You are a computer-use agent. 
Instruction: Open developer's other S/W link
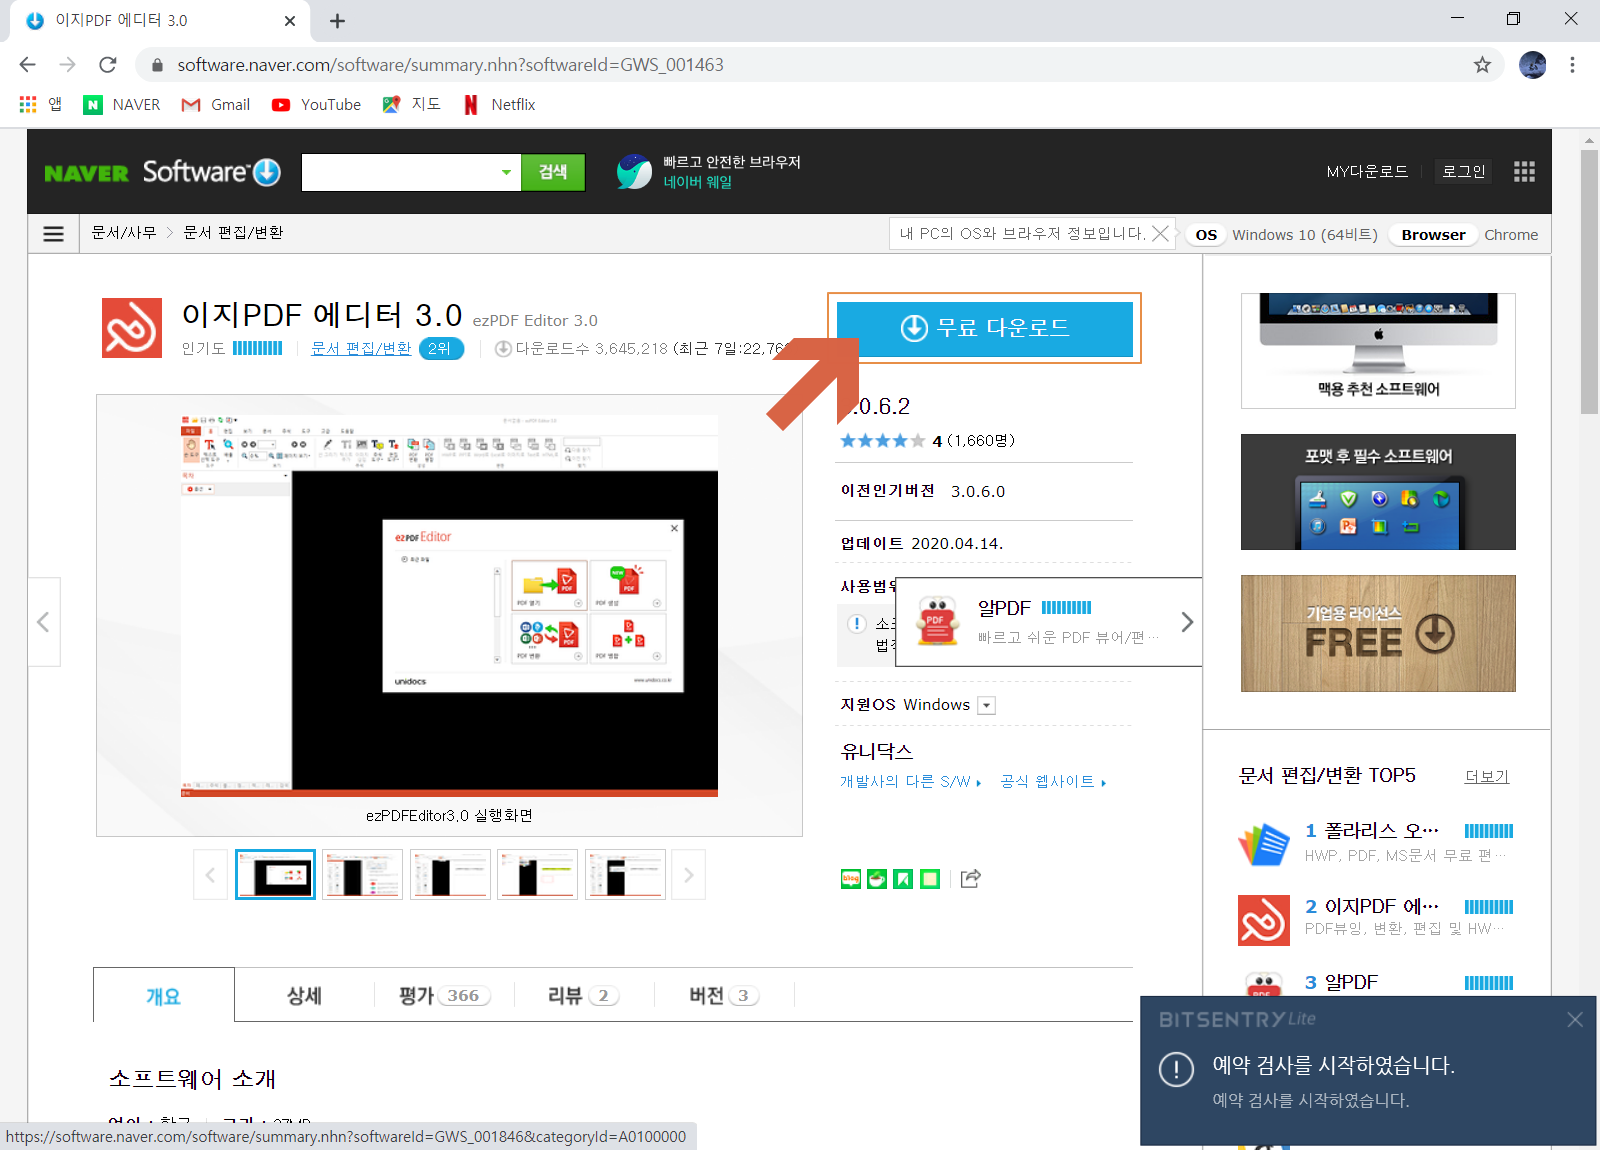910,782
